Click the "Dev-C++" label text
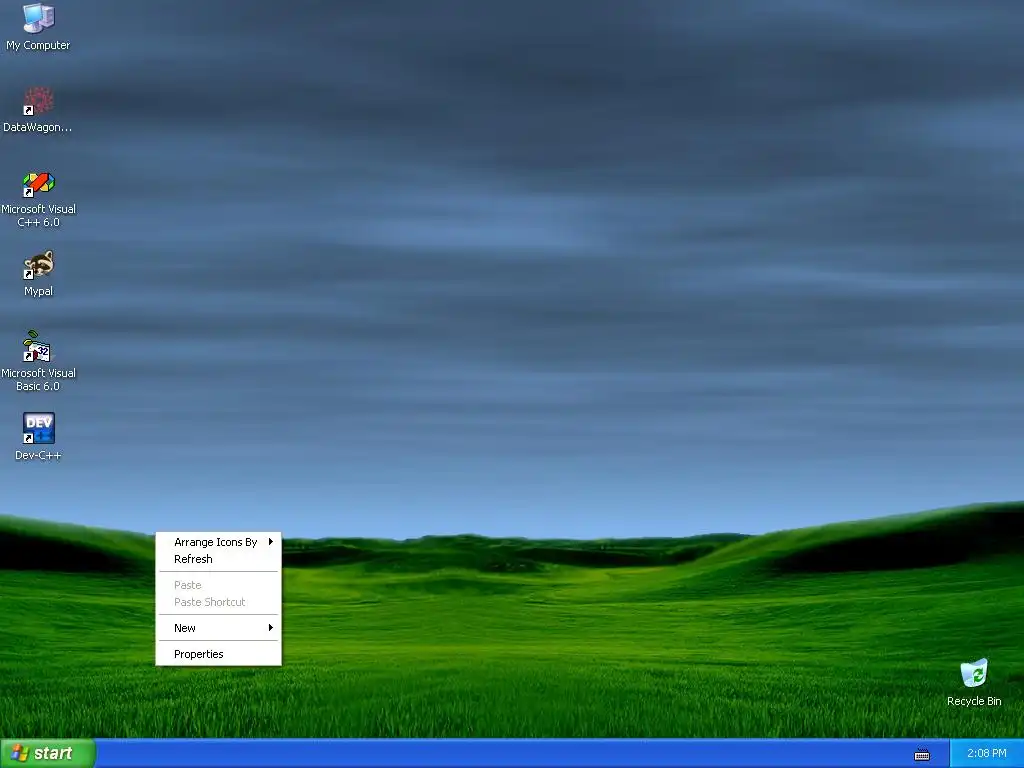Viewport: 1024px width, 768px height. (38, 455)
